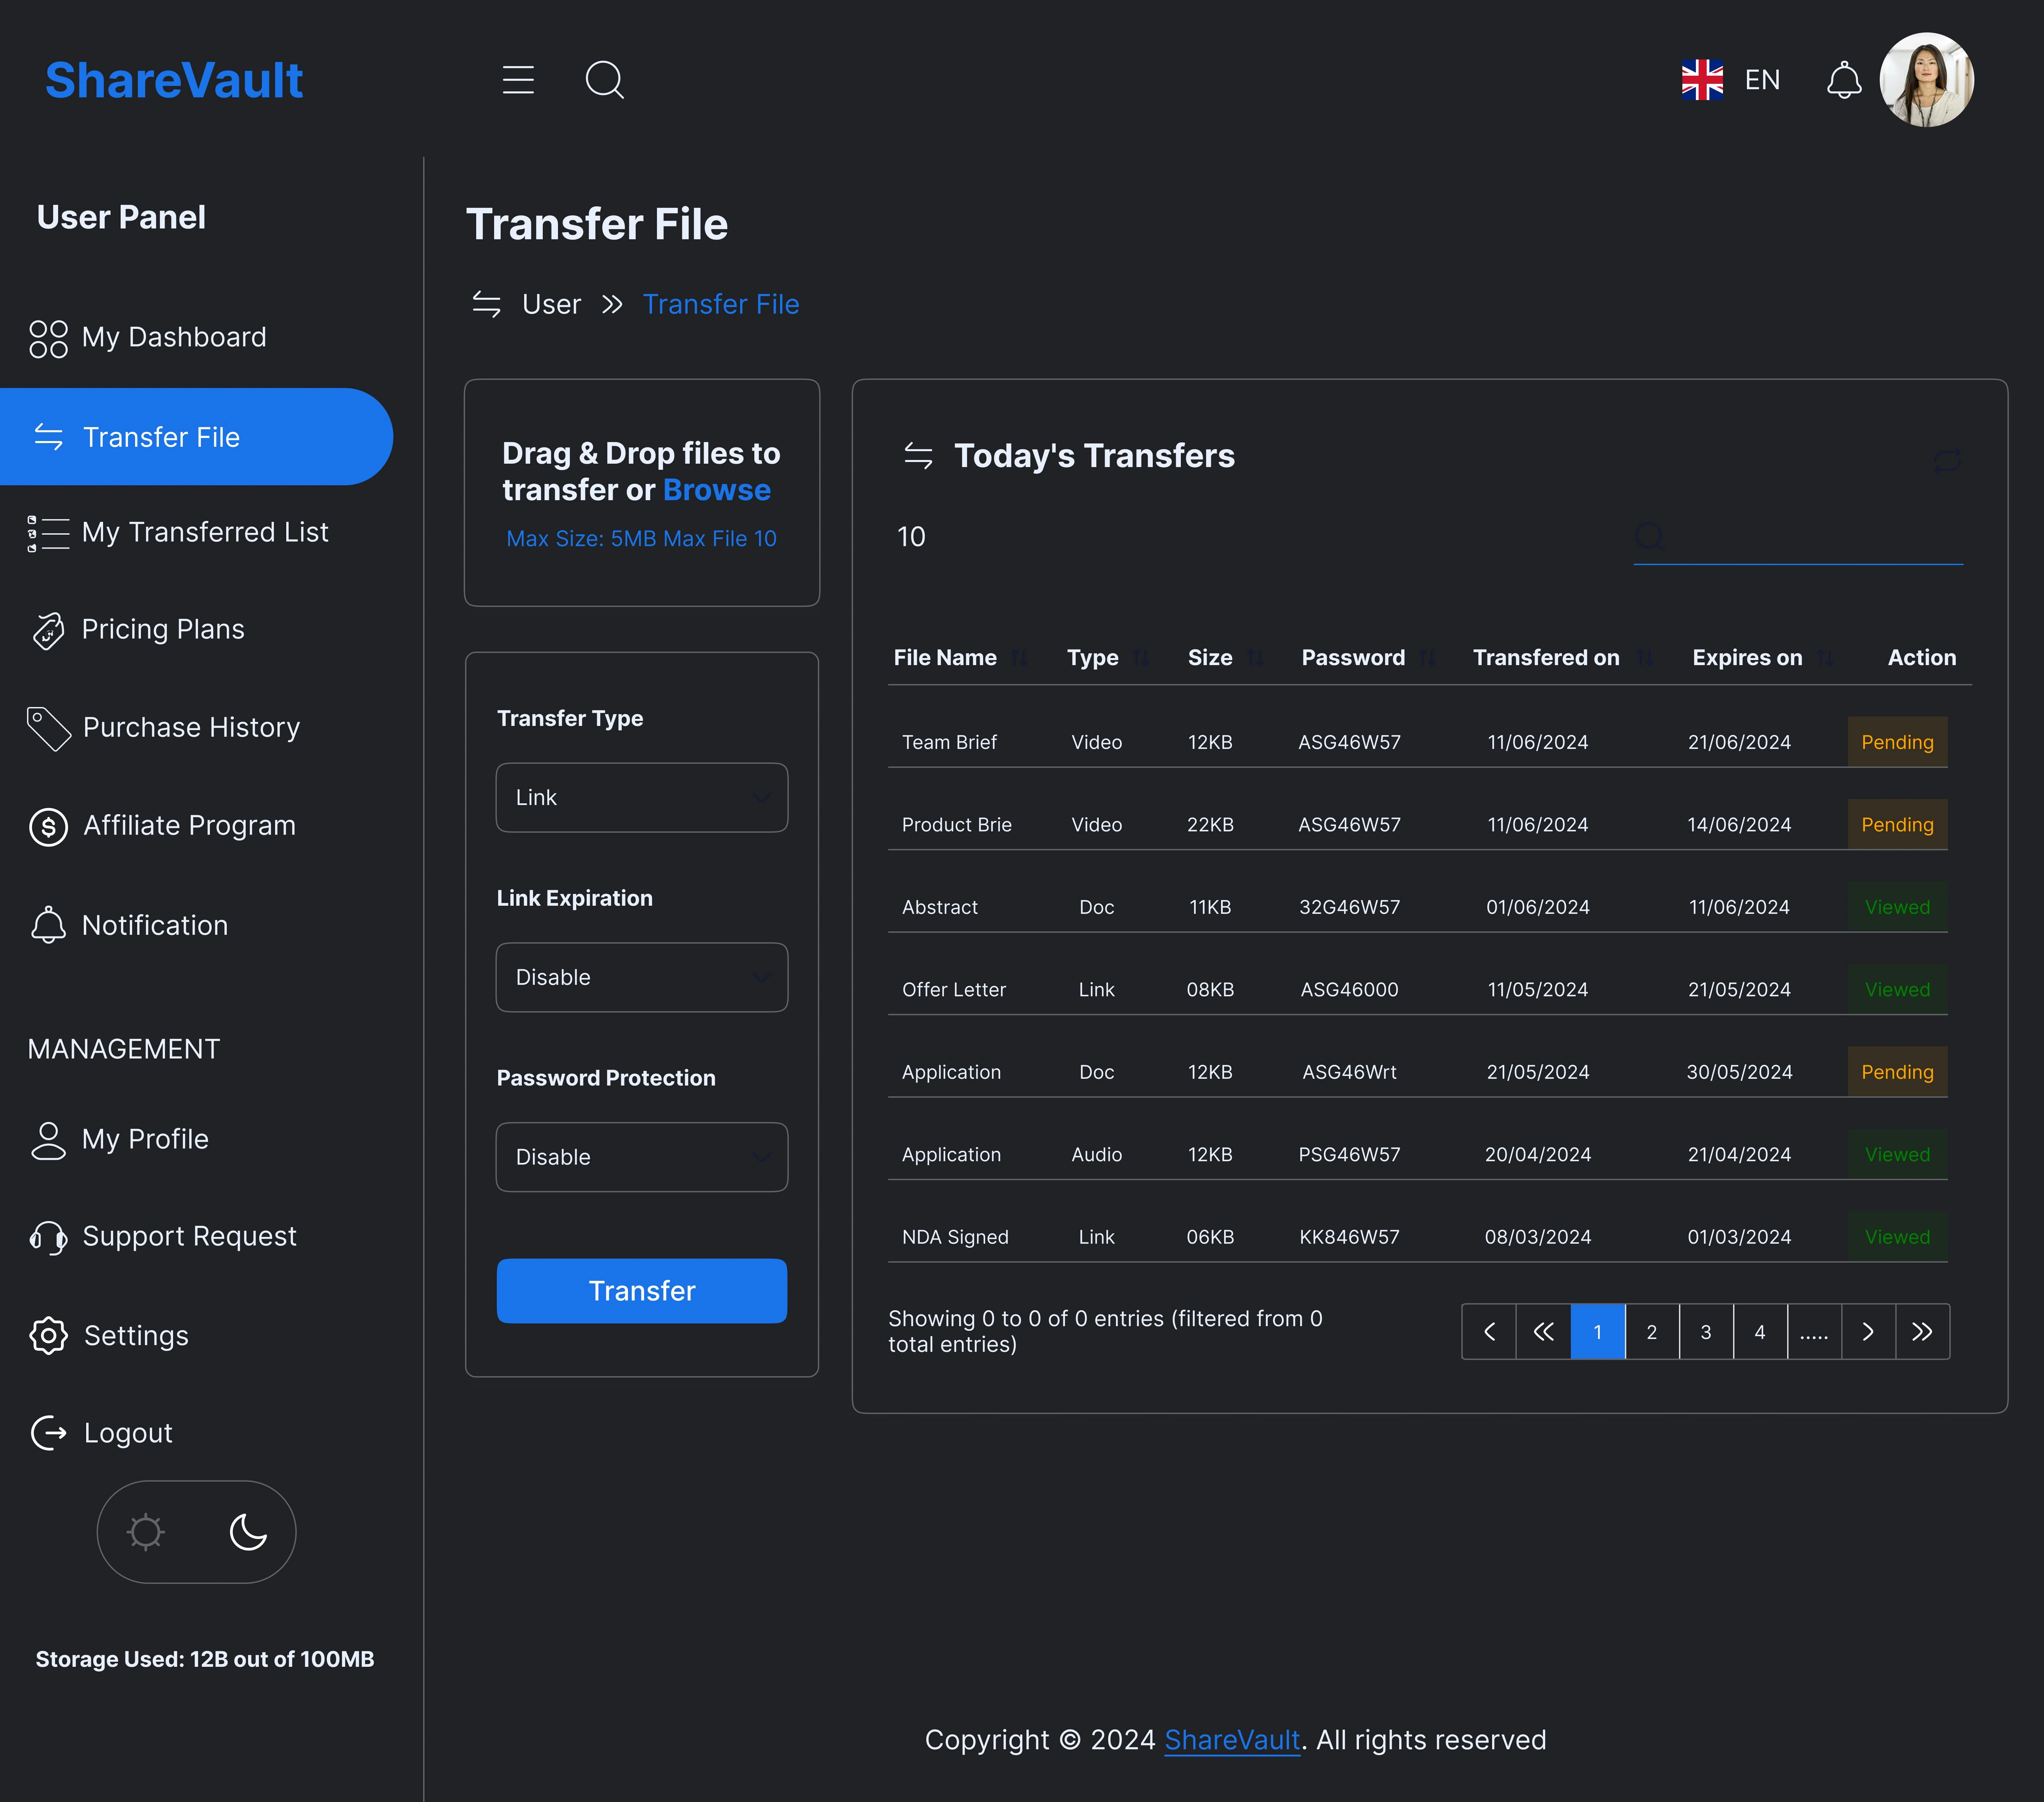This screenshot has width=2044, height=1802.
Task: Click the sidebar Notification bell icon
Action: click(x=48, y=925)
